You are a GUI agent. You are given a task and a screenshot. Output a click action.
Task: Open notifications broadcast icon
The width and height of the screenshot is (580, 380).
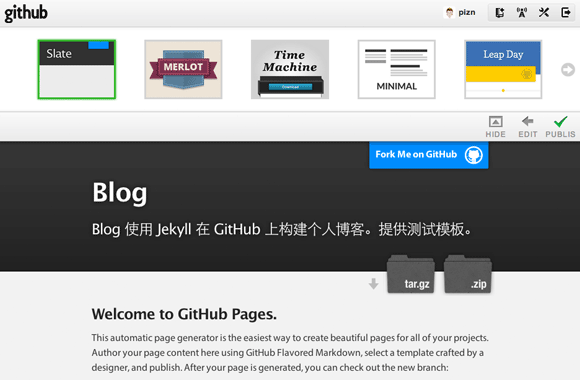point(522,13)
